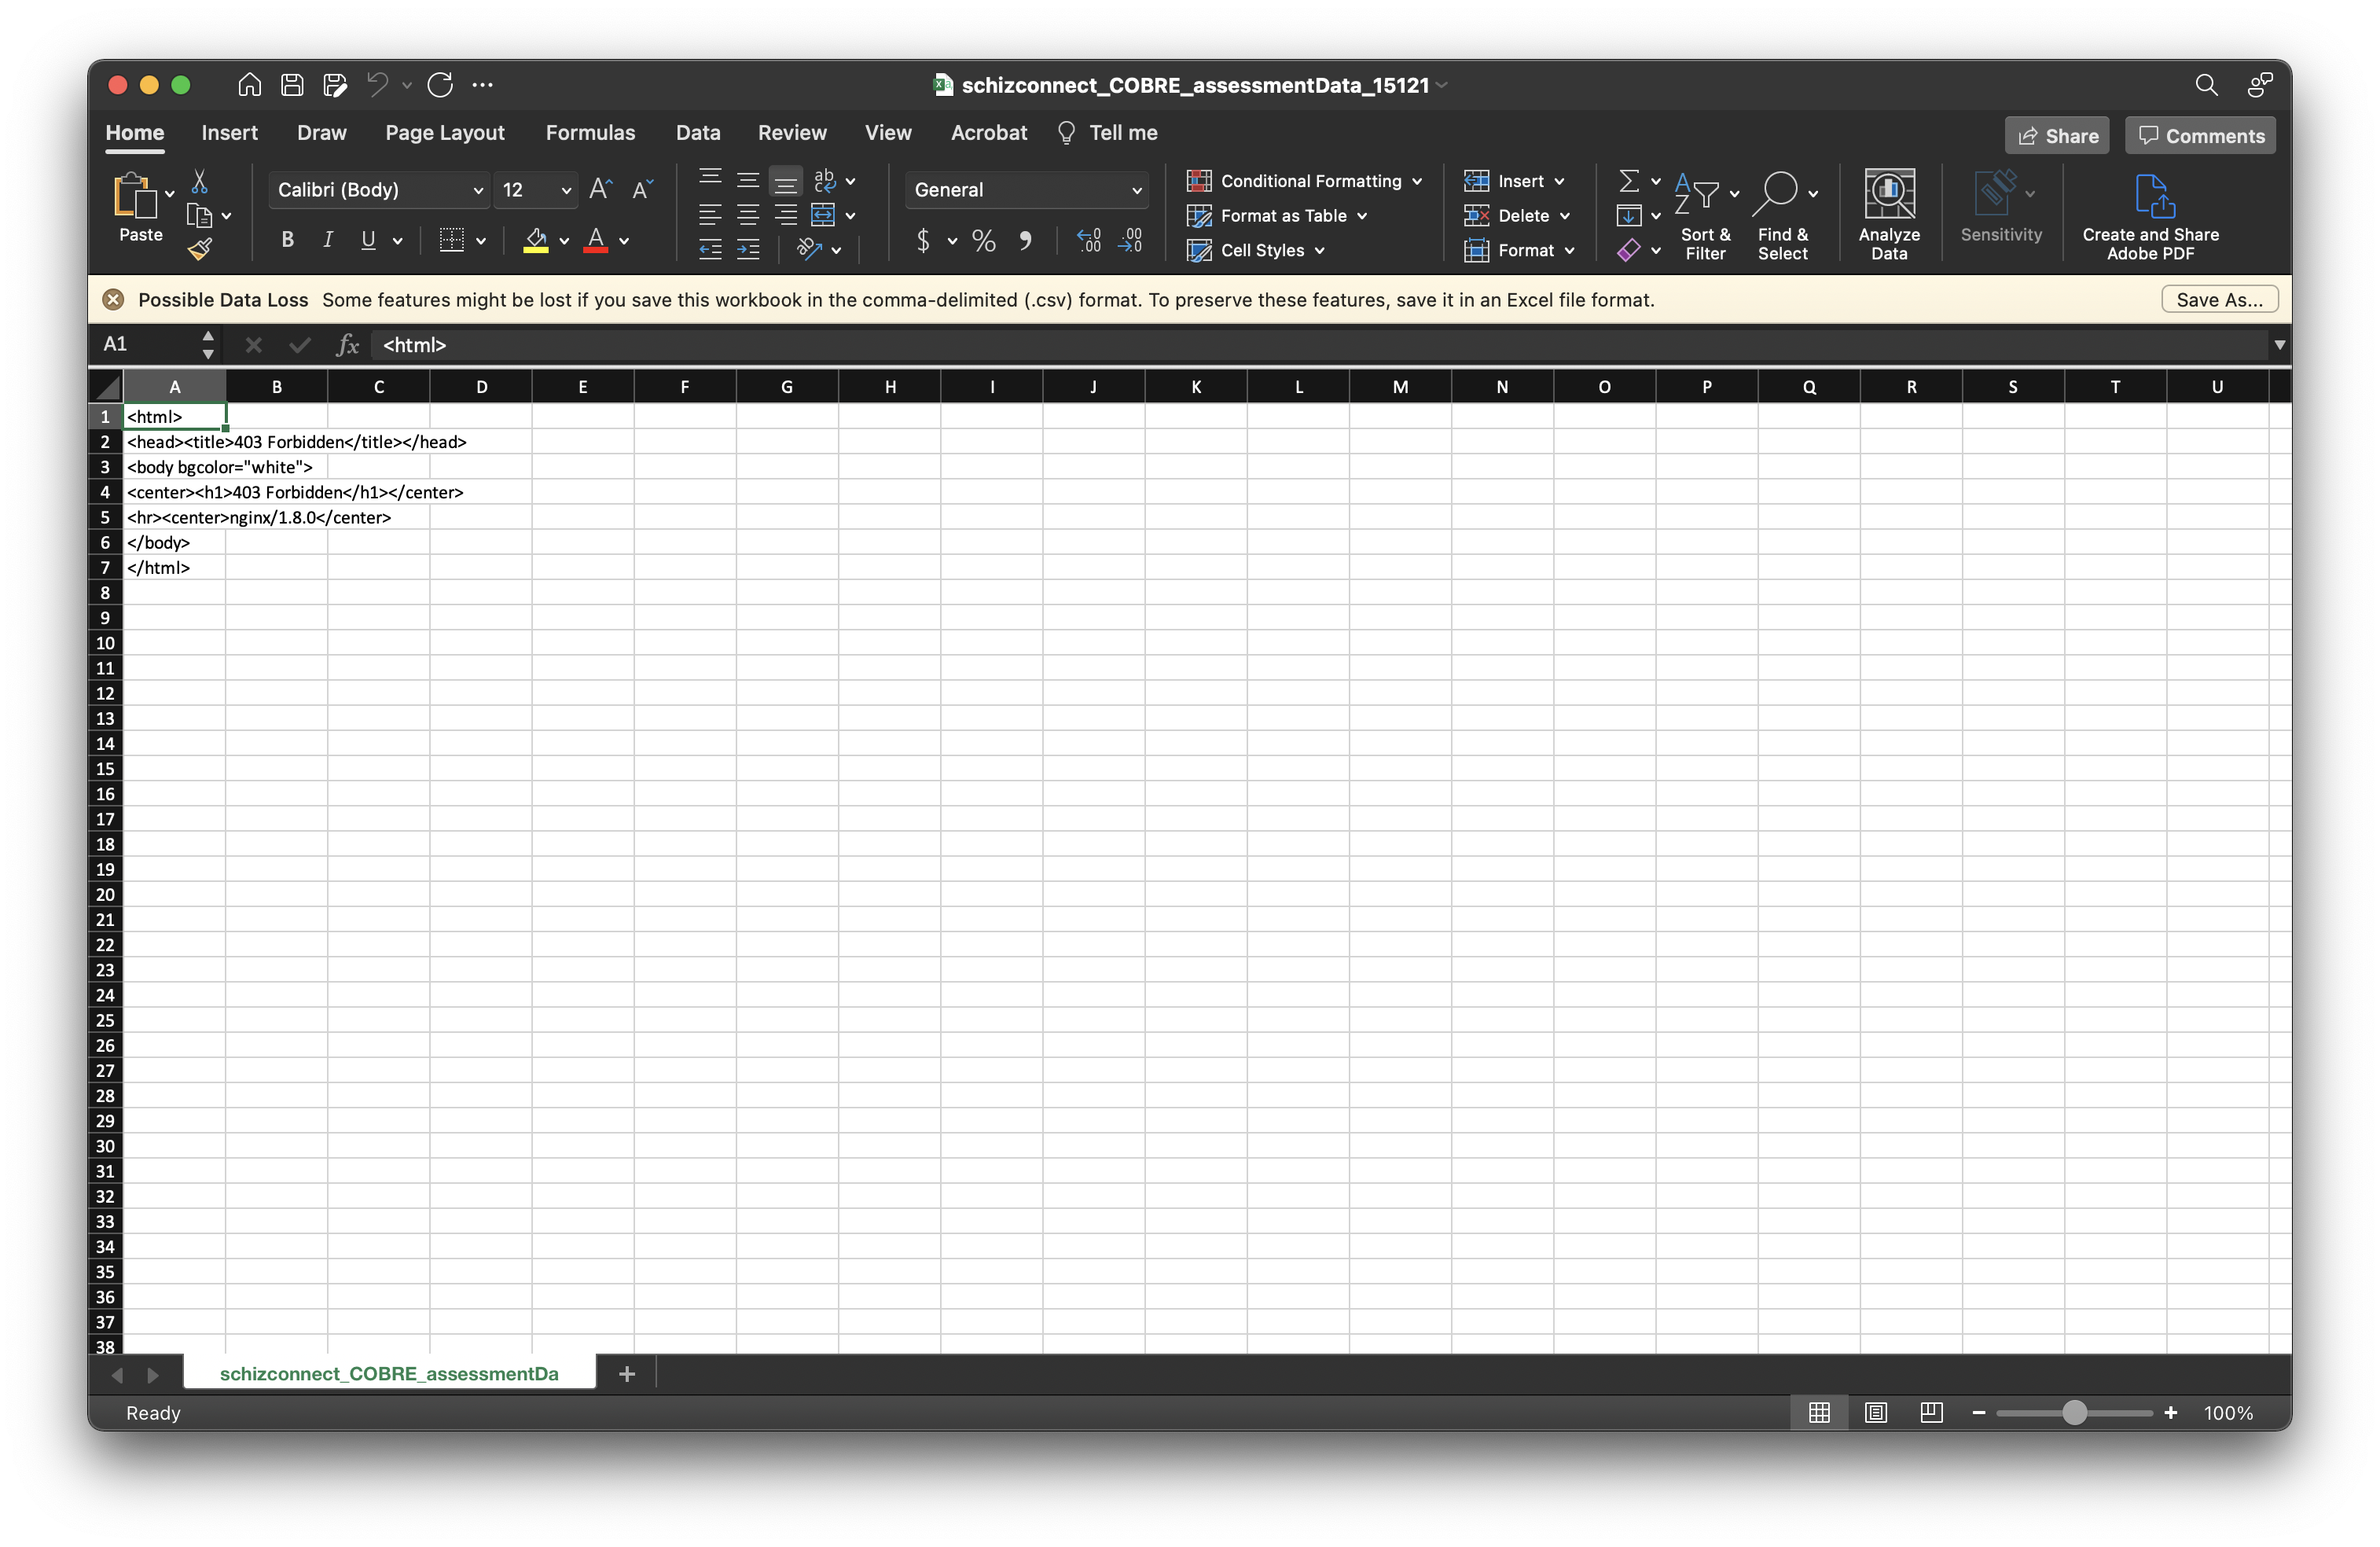The height and width of the screenshot is (1547, 2380).
Task: Expand the General number format dropdown
Action: pos(1026,190)
